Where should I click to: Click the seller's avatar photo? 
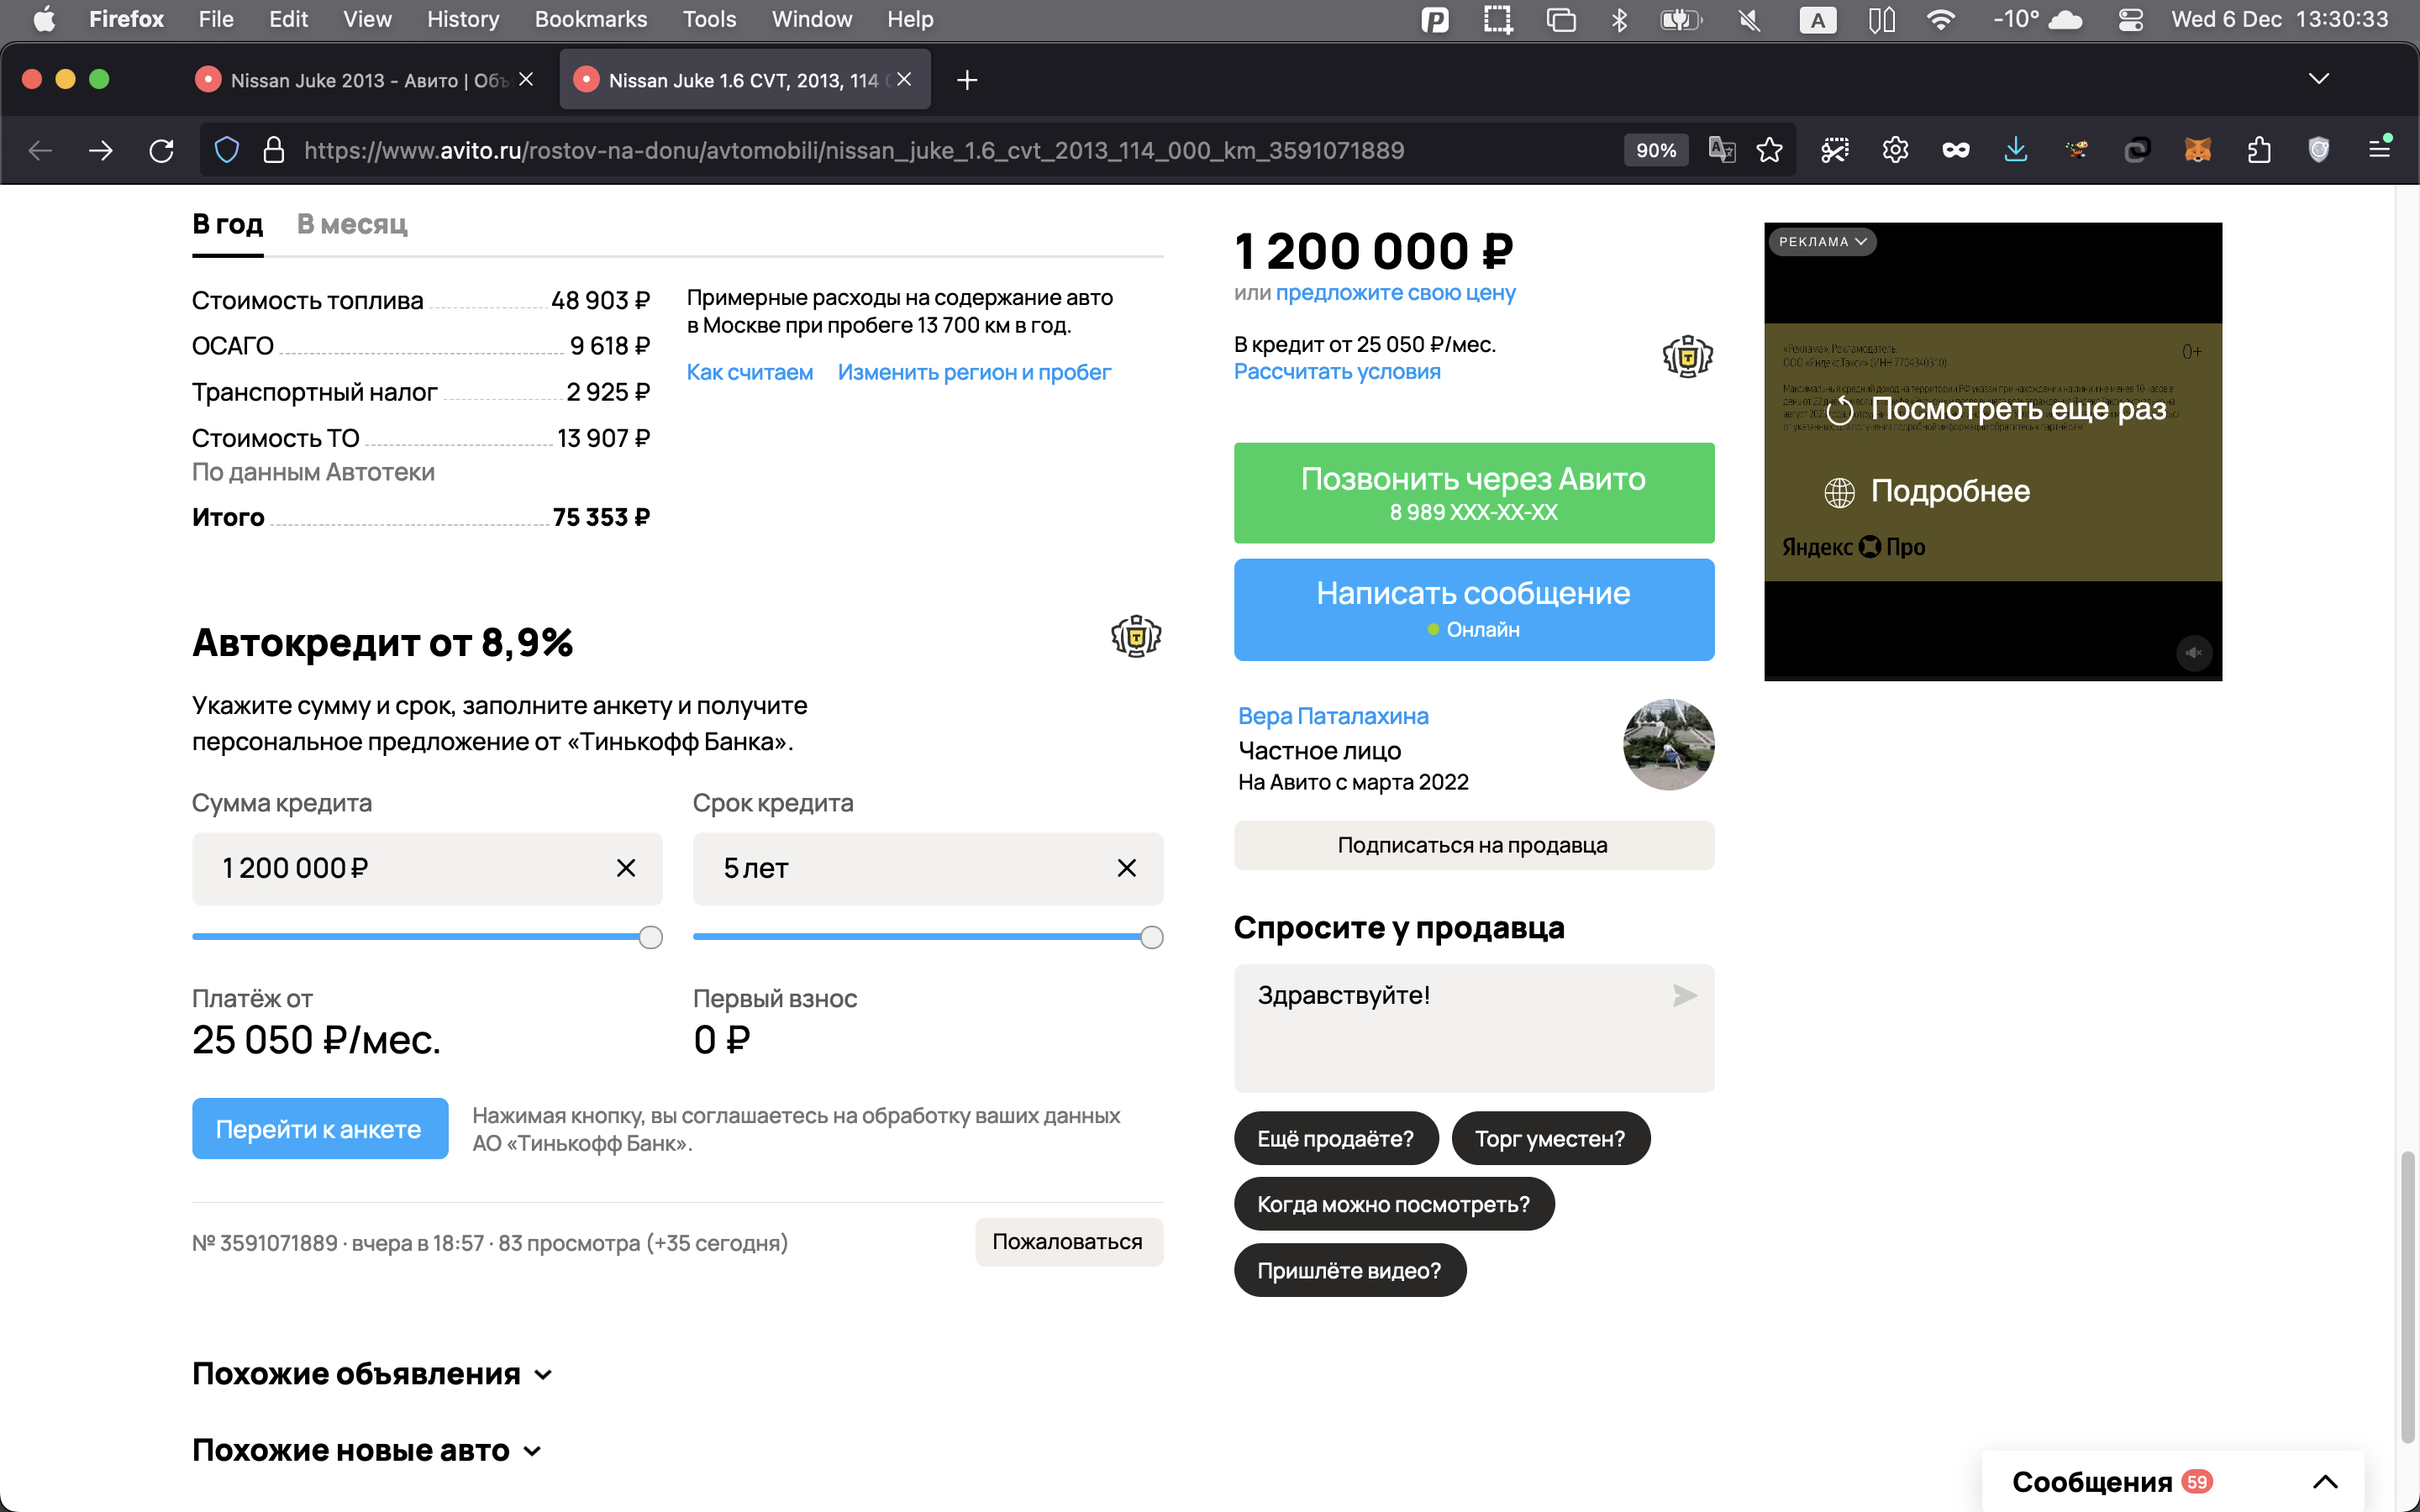[1667, 745]
